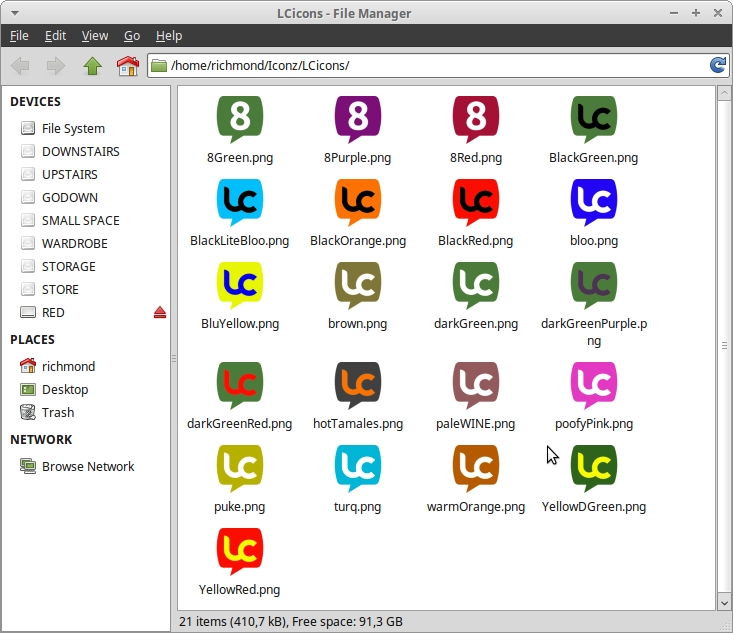This screenshot has height=633, width=733.
Task: Eject the RED device
Action: point(159,313)
